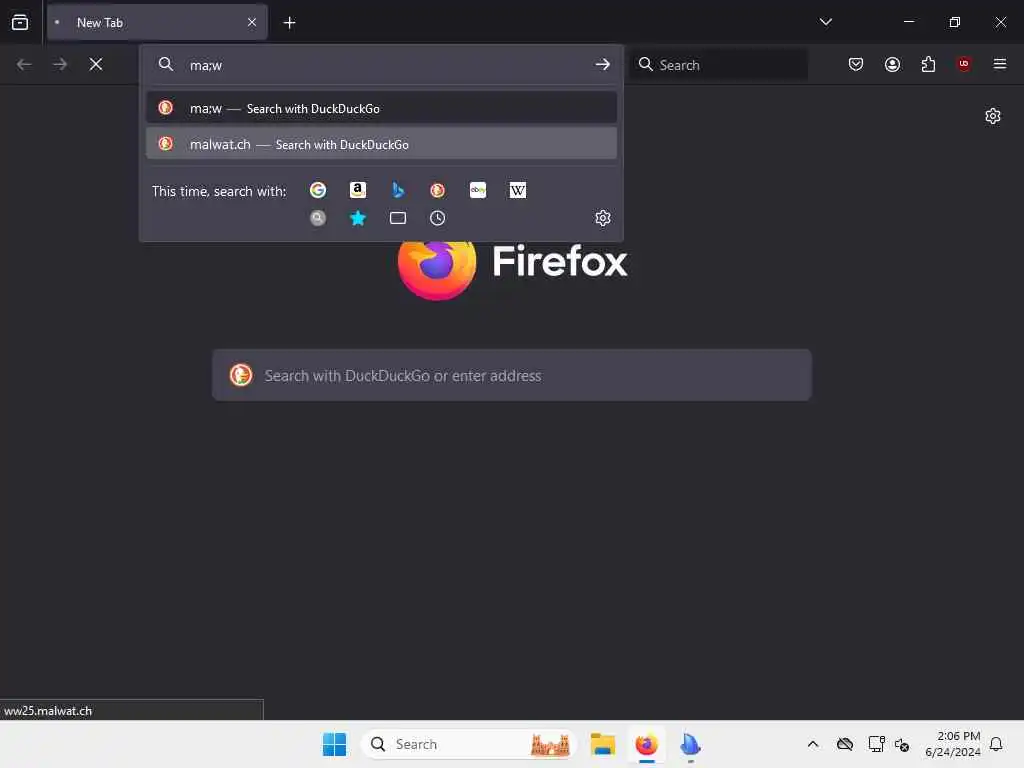The width and height of the screenshot is (1024, 768).
Task: Open the uBlock Origin extension
Action: 964,64
